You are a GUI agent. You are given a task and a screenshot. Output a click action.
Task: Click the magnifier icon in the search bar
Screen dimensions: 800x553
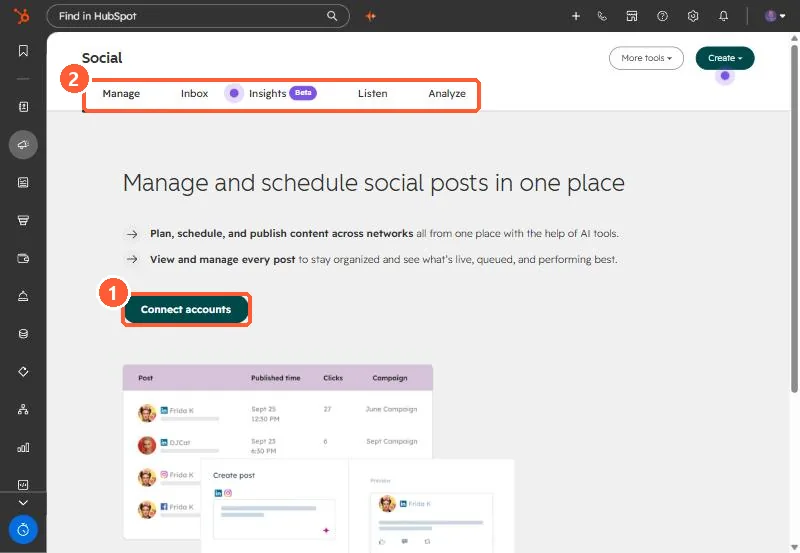click(332, 16)
